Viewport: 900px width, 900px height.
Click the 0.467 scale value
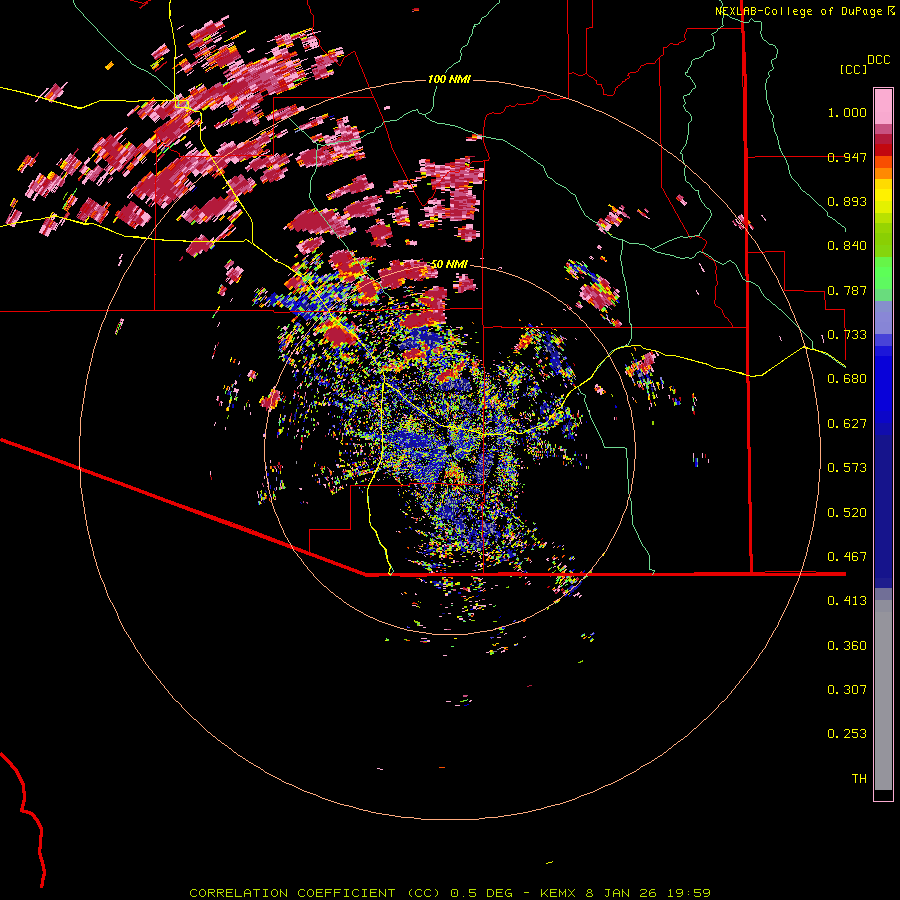847,557
